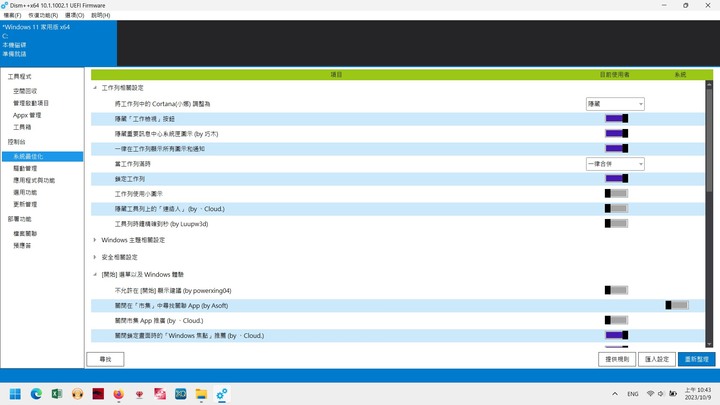Enable 關閉在「市集」中尋找關聯 App system switch
This screenshot has height=405, width=720.
pos(677,305)
